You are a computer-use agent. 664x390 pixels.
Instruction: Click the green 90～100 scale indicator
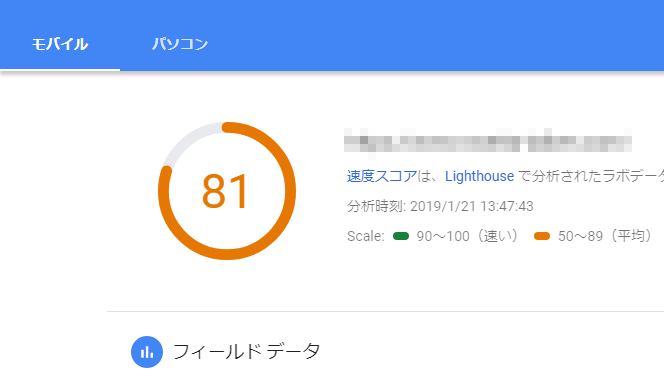tap(401, 236)
